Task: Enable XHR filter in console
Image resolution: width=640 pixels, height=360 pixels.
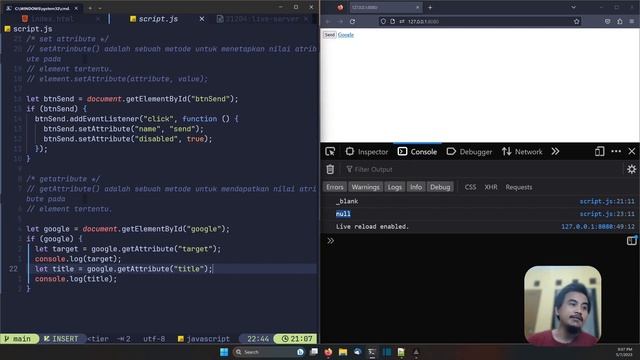Action: click(491, 187)
